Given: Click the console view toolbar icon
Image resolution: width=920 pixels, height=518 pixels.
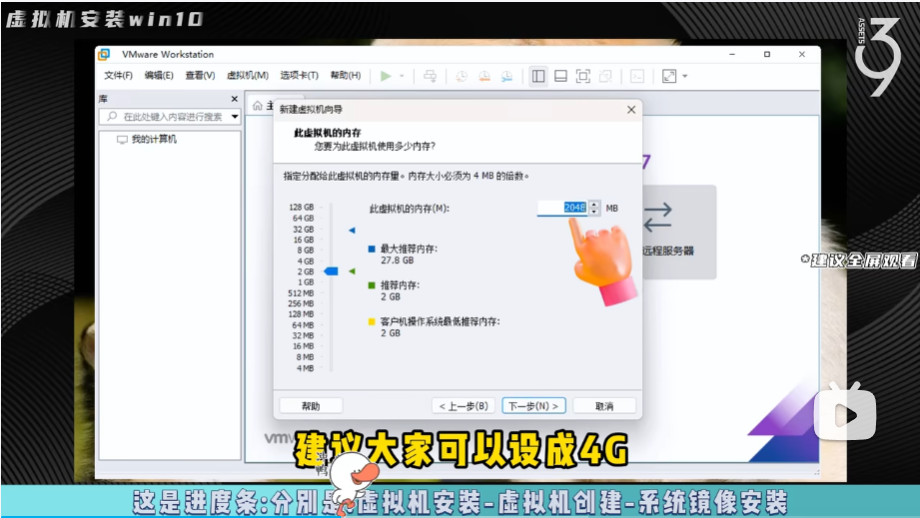Looking at the screenshot, I should click(636, 76).
